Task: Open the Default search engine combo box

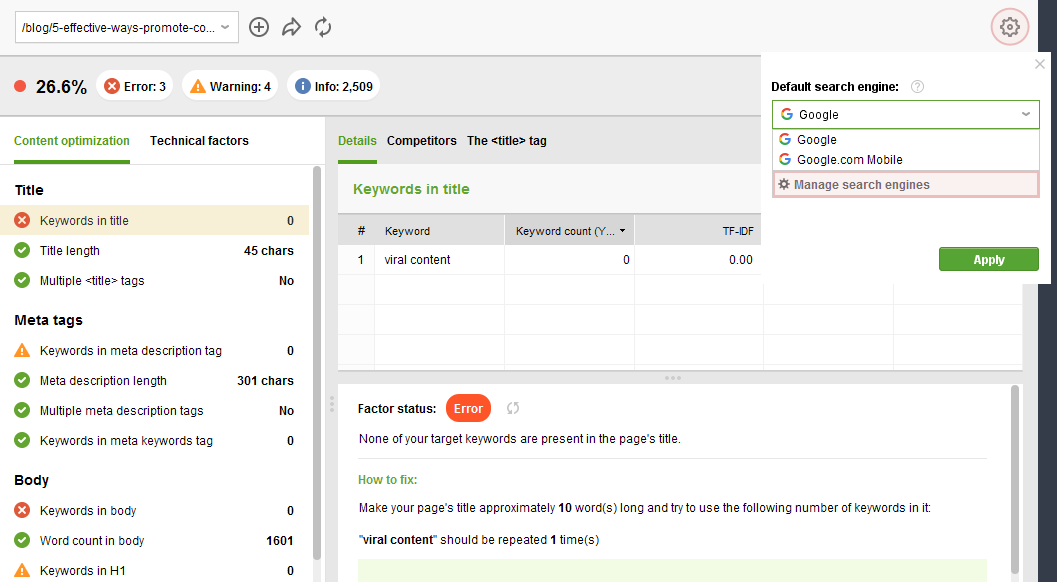Action: tap(905, 115)
